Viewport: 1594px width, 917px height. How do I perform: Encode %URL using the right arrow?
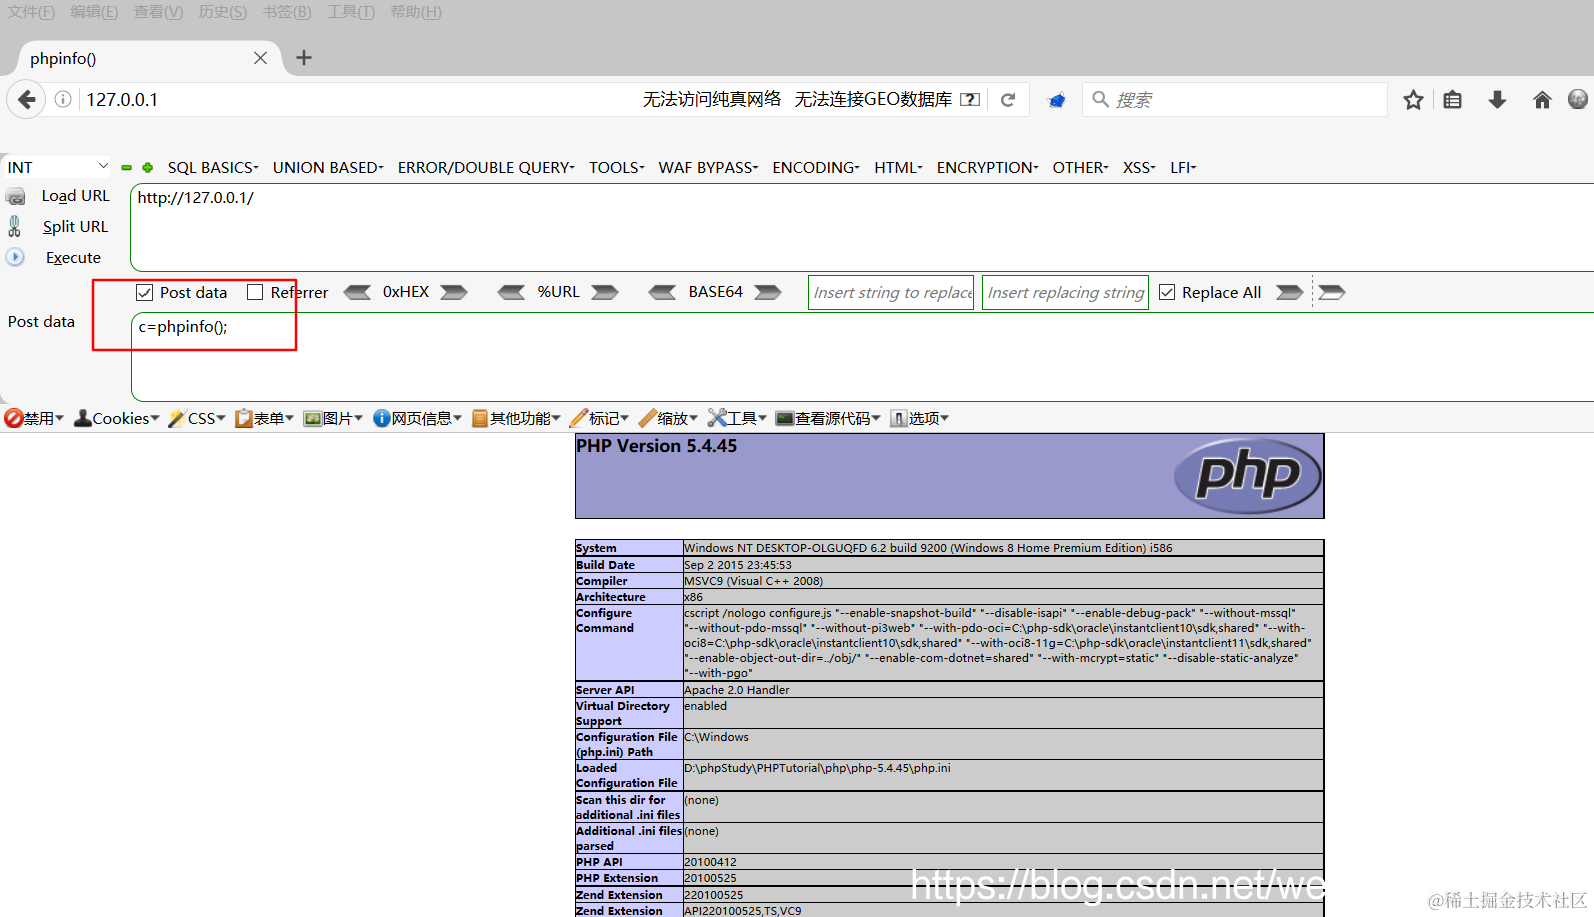click(605, 292)
